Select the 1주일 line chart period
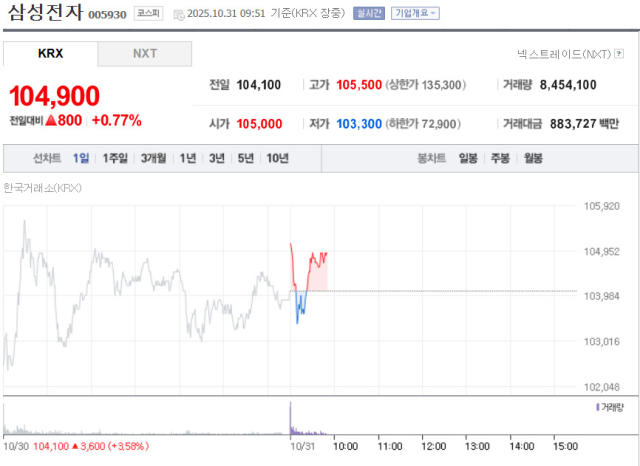This screenshot has height=466, width=640. [115, 158]
